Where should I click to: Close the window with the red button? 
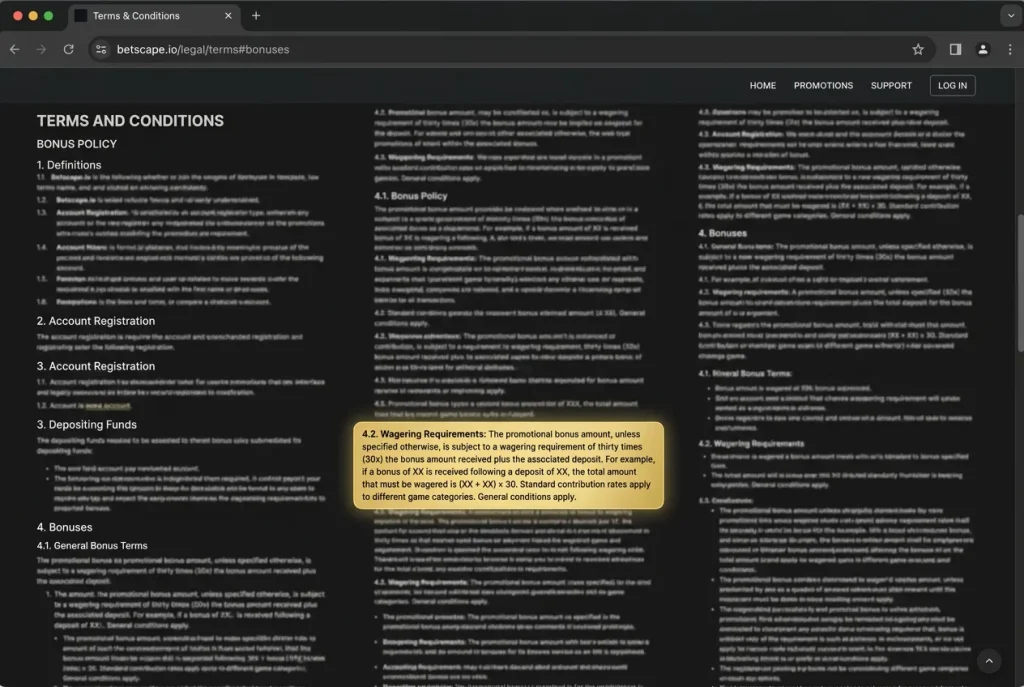pyautogui.click(x=18, y=16)
